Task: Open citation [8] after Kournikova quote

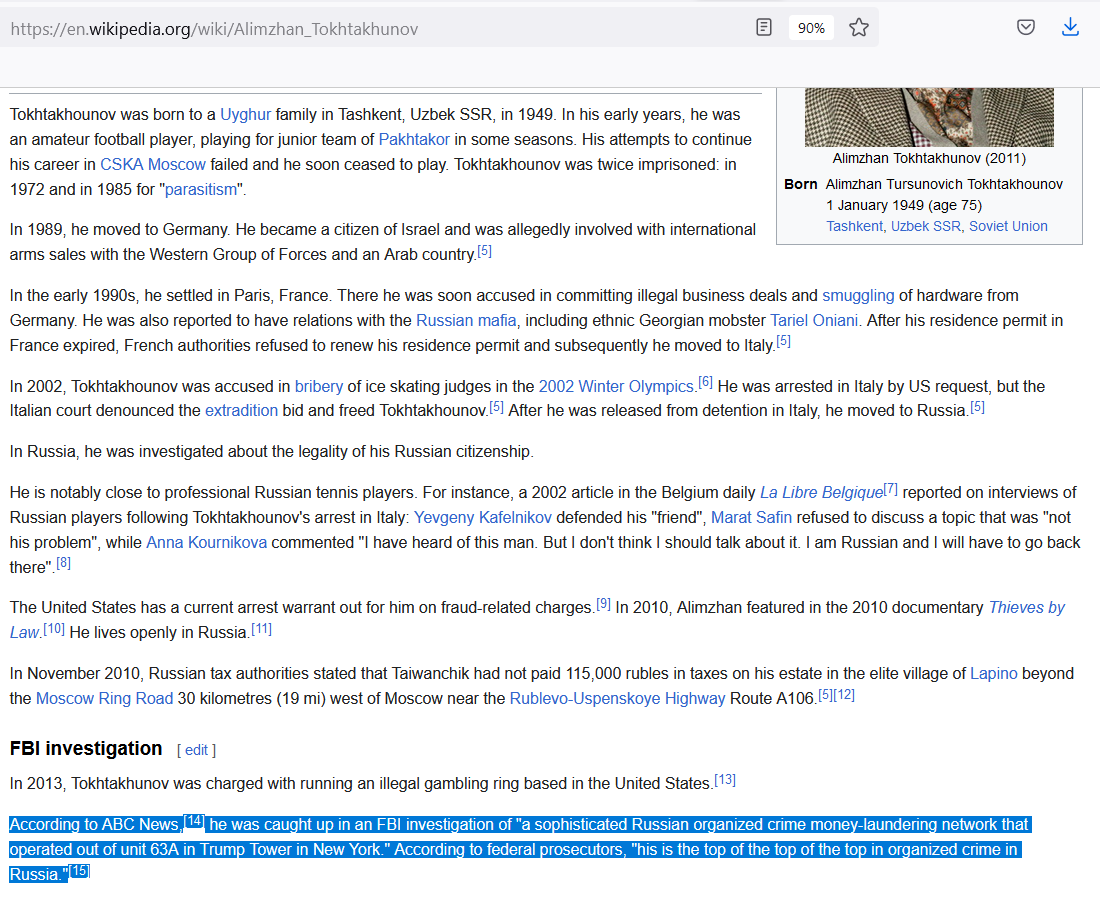Action: point(63,563)
